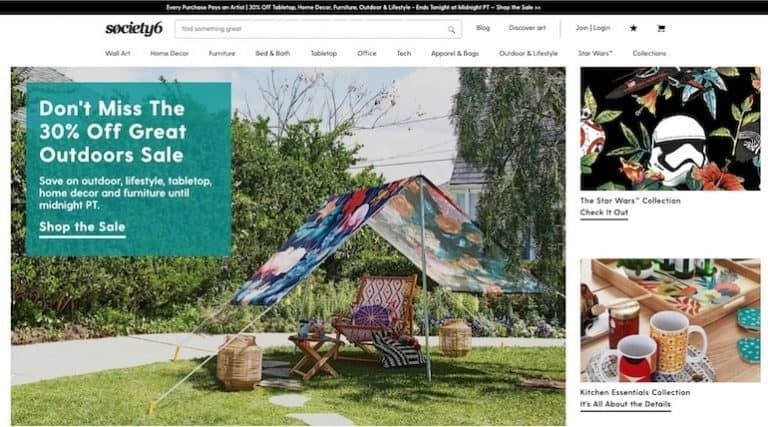Click the society6 logo
This screenshot has height=427, width=768.
coord(134,29)
